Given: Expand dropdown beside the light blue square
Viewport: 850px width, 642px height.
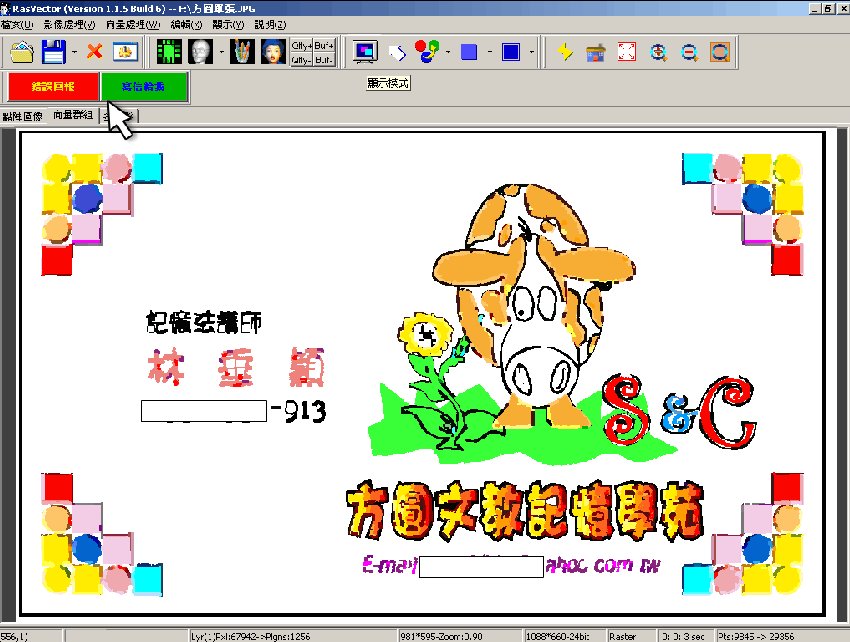Looking at the screenshot, I should [x=490, y=53].
